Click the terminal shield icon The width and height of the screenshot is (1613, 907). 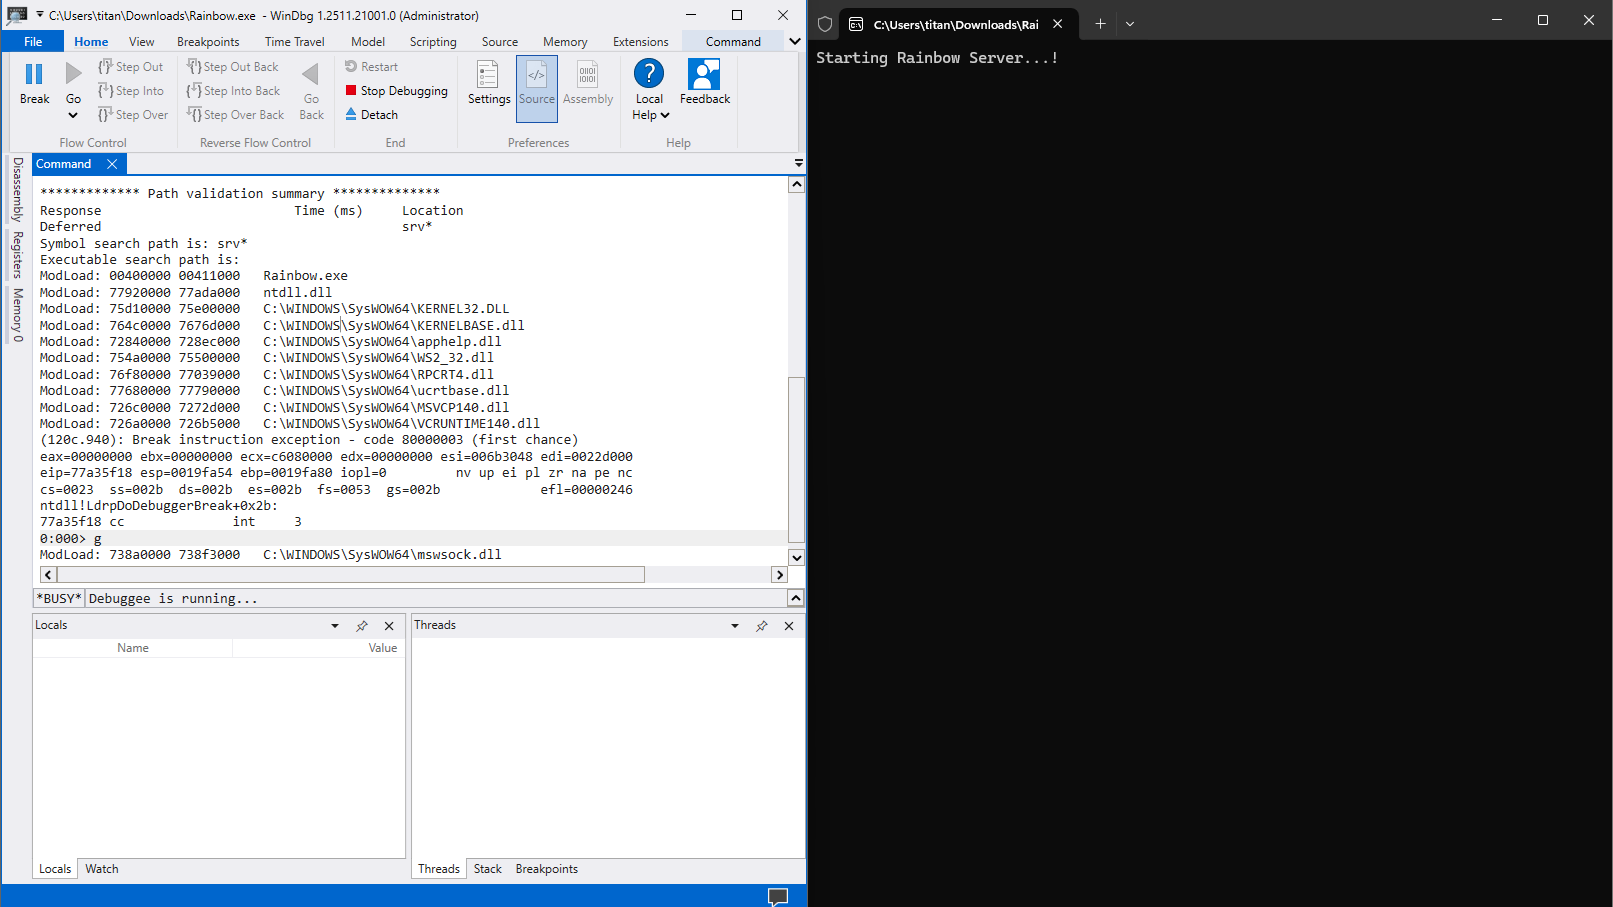point(825,24)
